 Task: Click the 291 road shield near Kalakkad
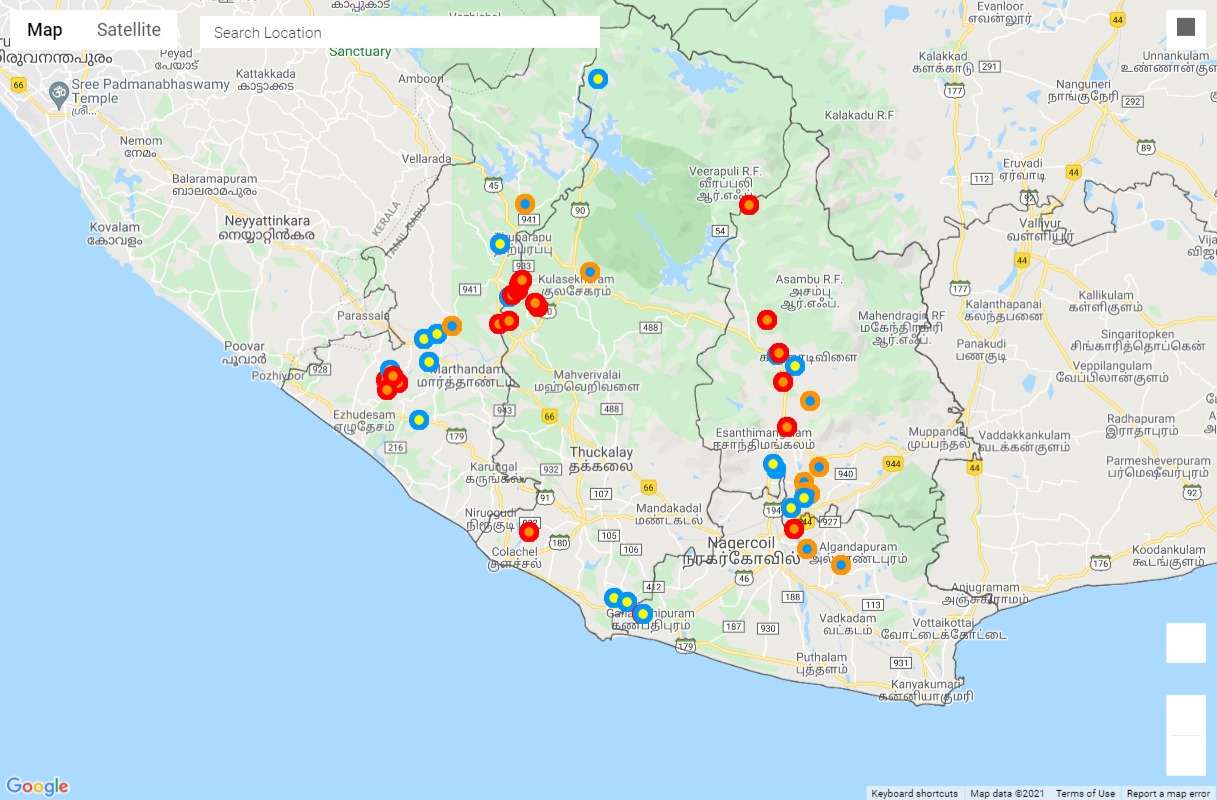tap(991, 66)
